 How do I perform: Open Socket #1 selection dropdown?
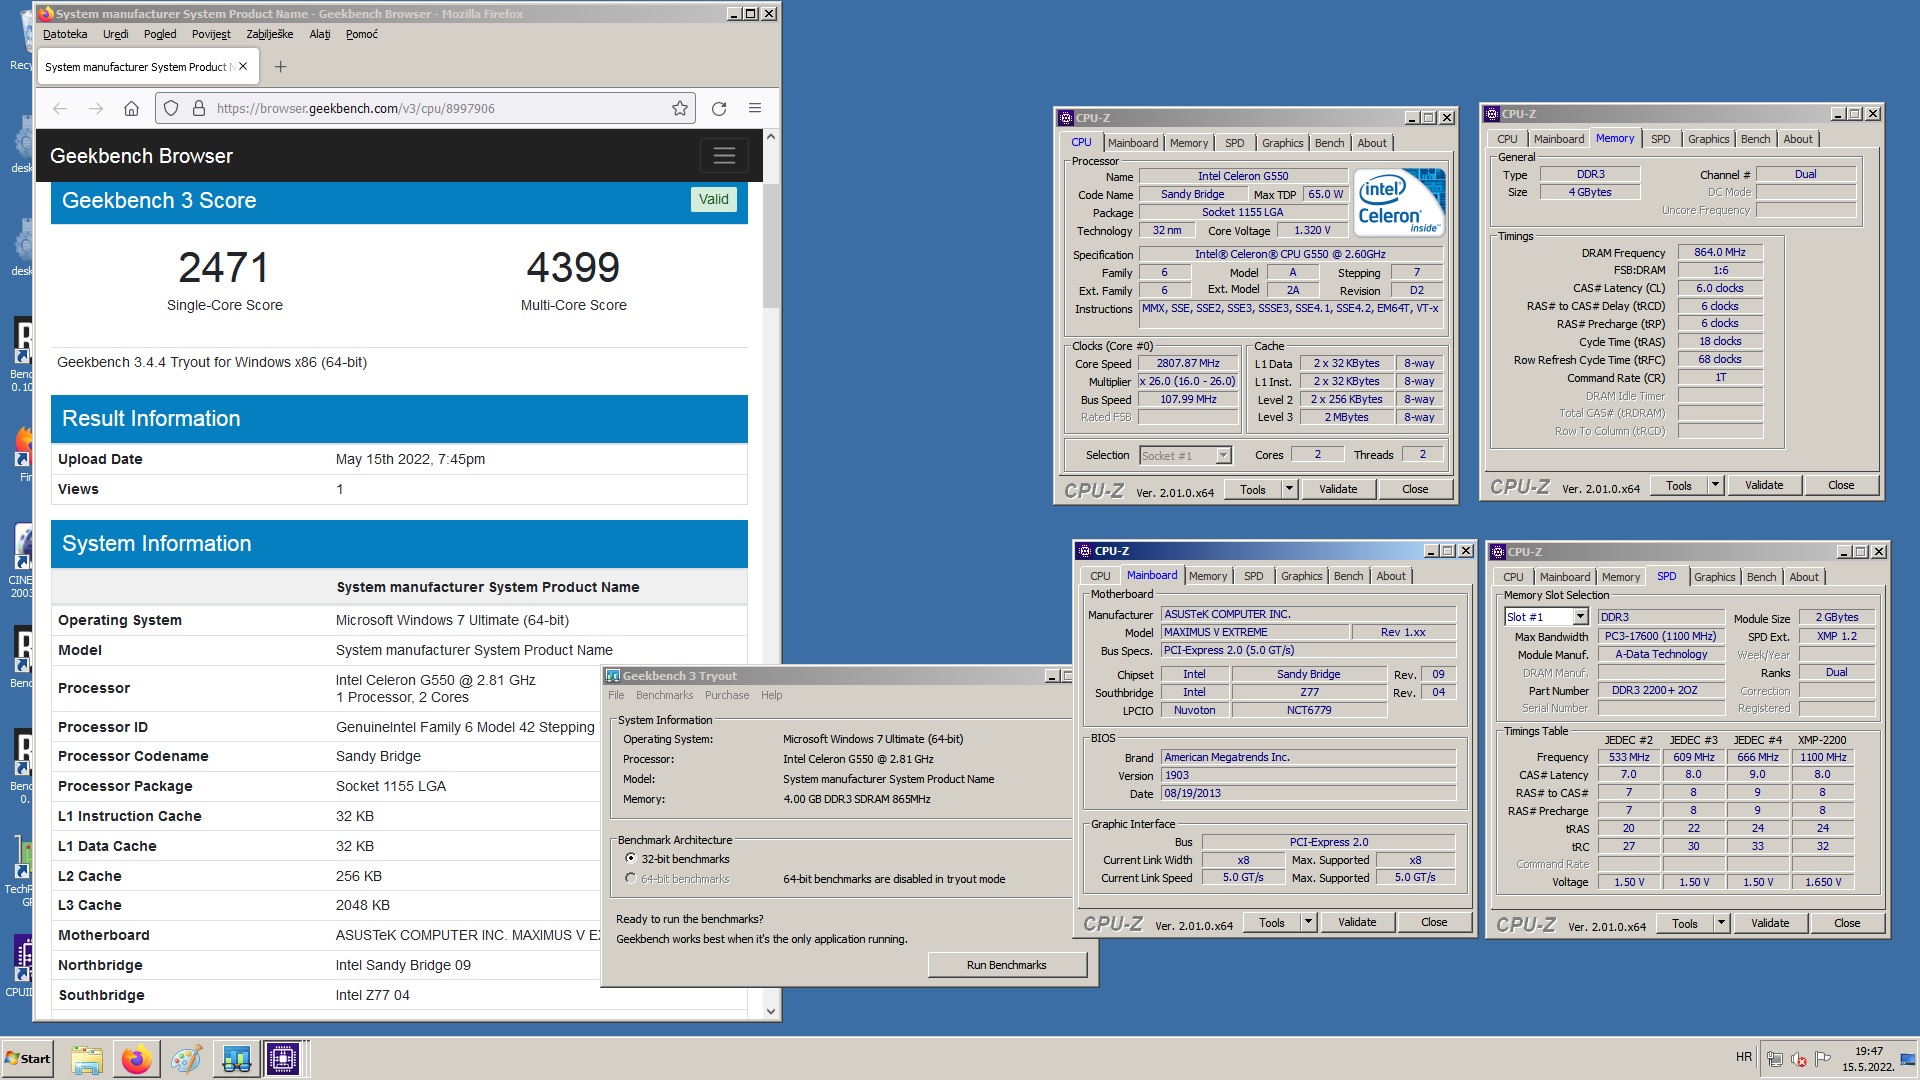click(1223, 456)
